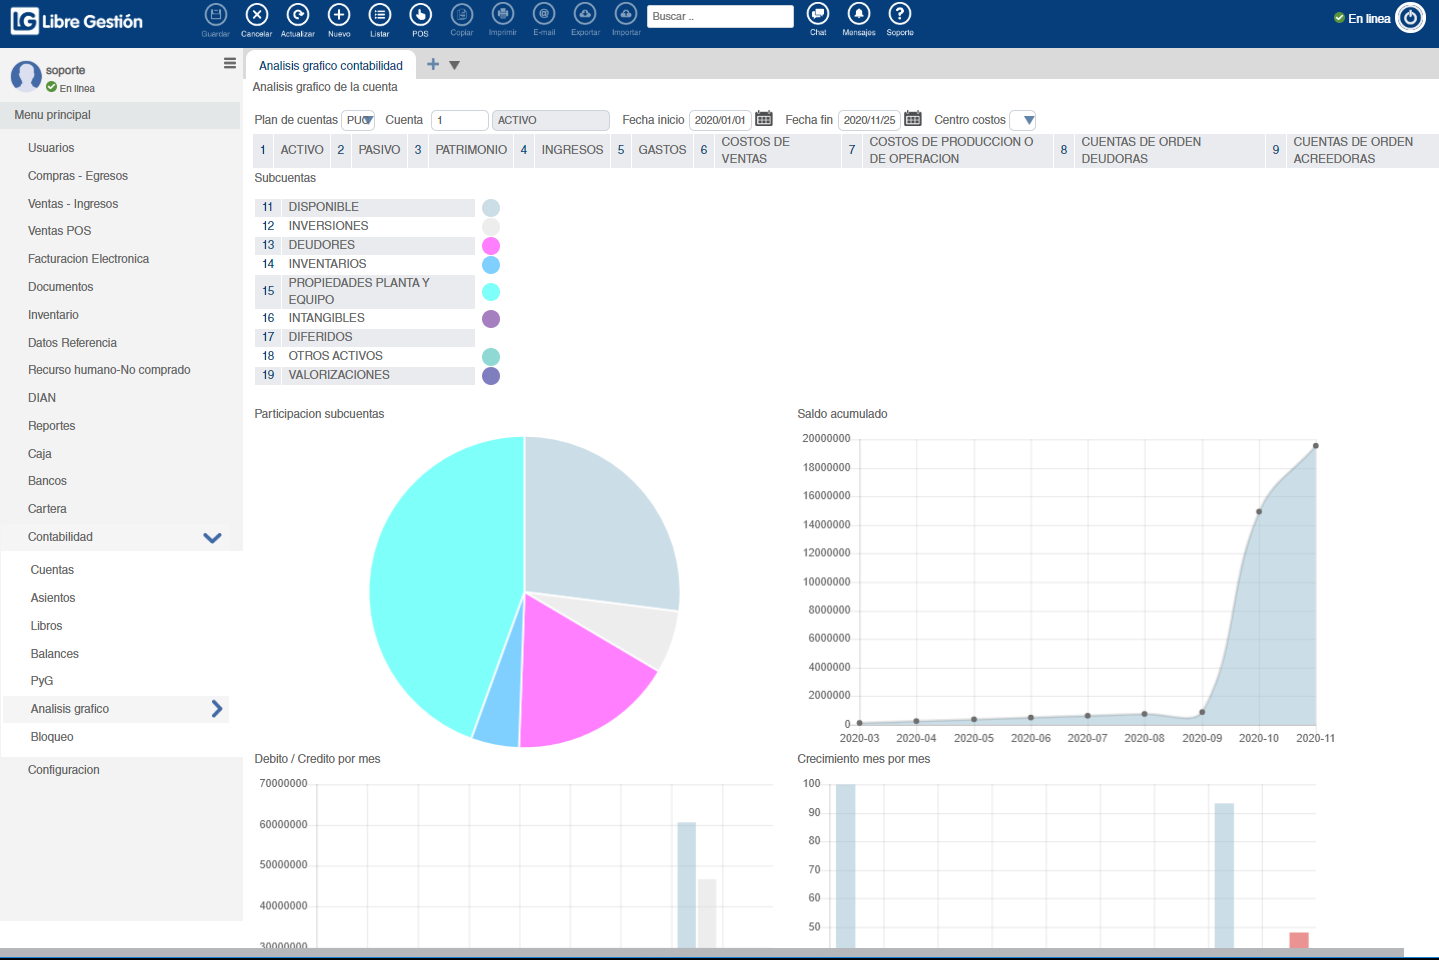
Task: Click the E-mail toolbar icon
Action: (544, 14)
